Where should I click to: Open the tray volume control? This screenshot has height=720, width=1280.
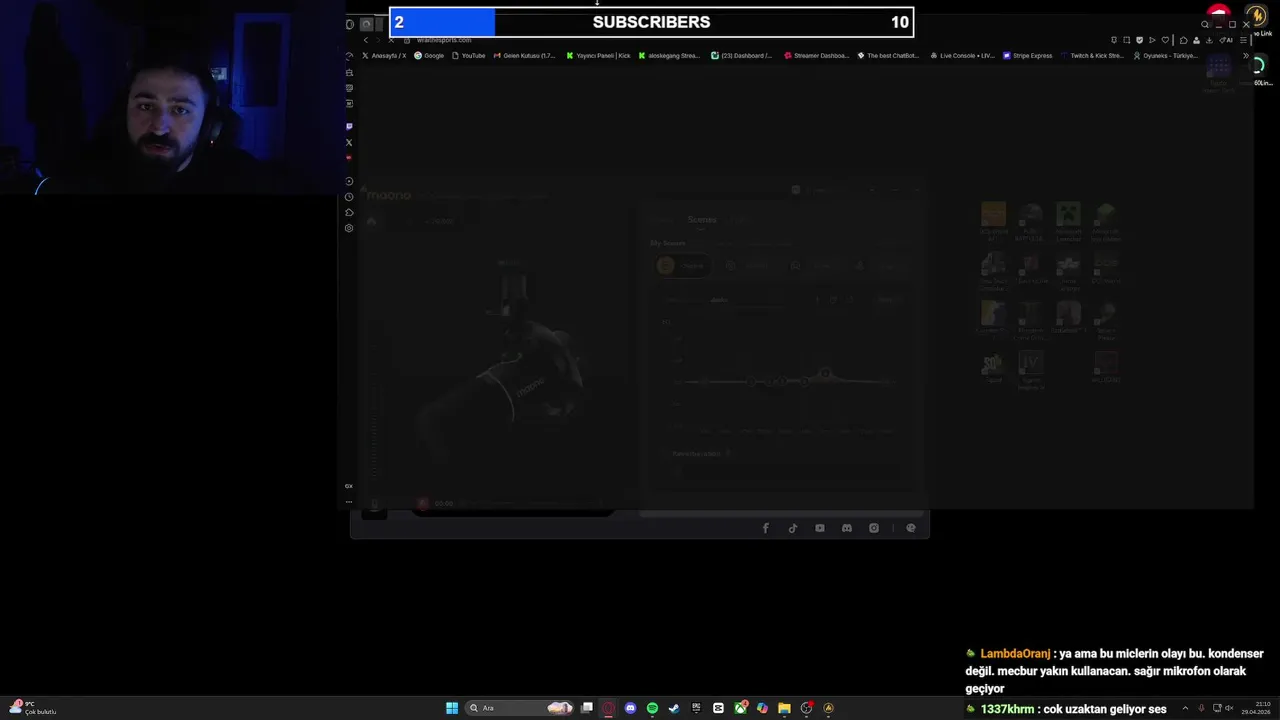tap(1229, 708)
